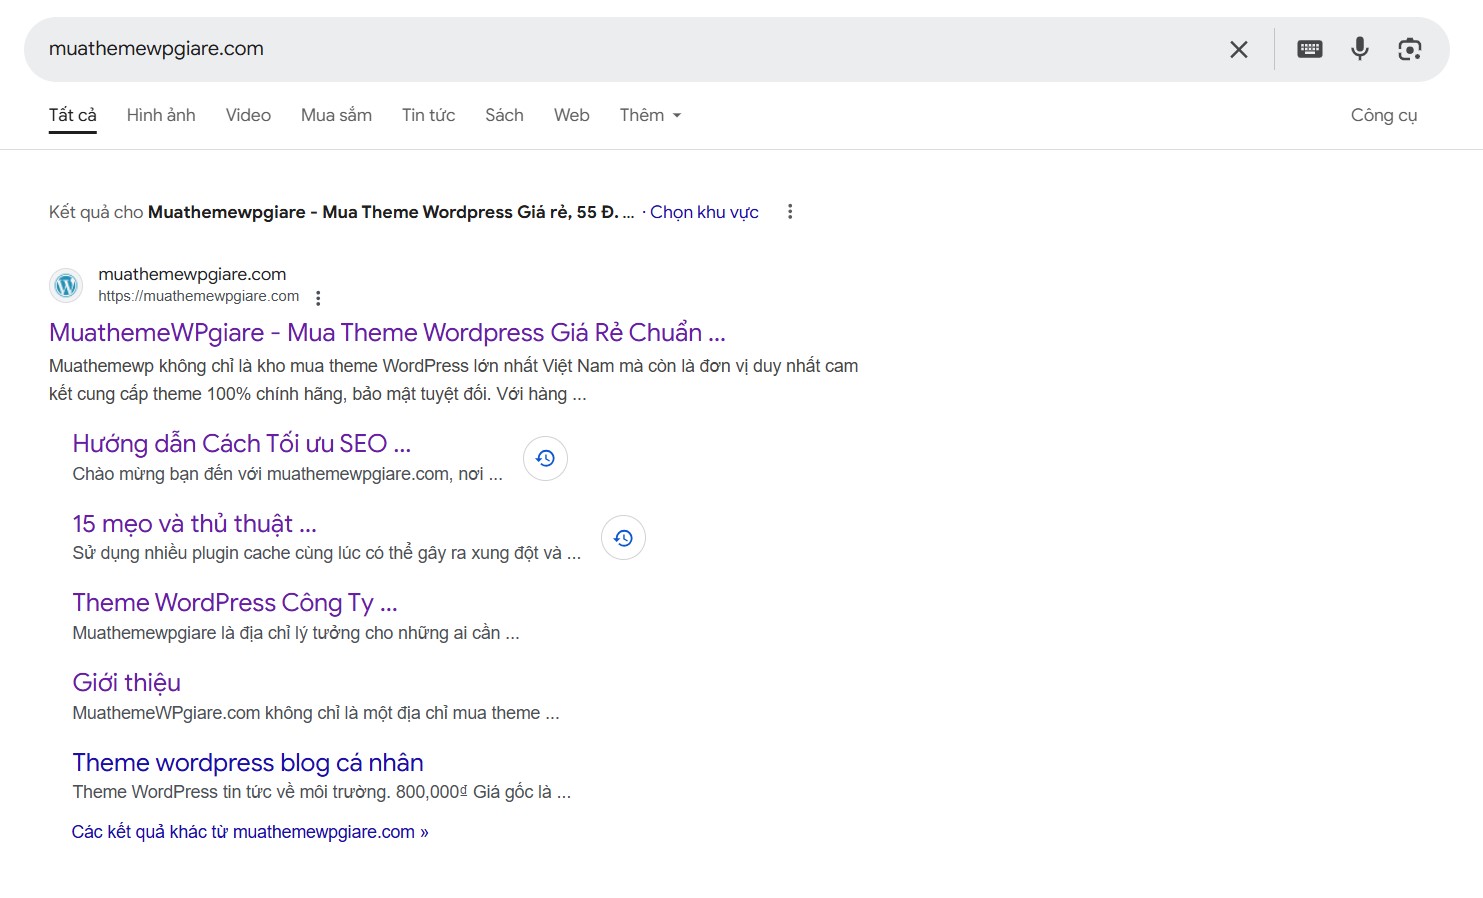This screenshot has height=898, width=1483.
Task: Open the Tin tức tab
Action: (428, 115)
